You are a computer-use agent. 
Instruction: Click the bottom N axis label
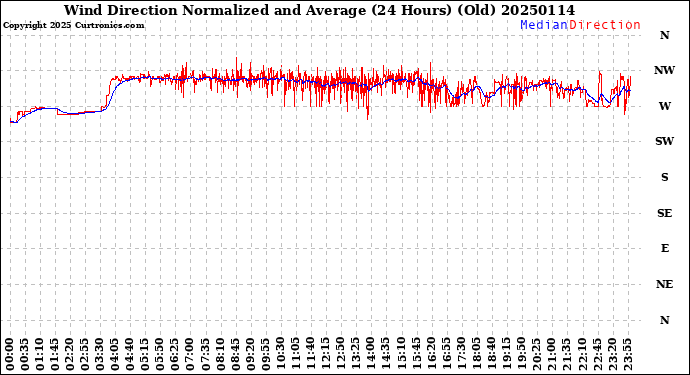click(664, 320)
